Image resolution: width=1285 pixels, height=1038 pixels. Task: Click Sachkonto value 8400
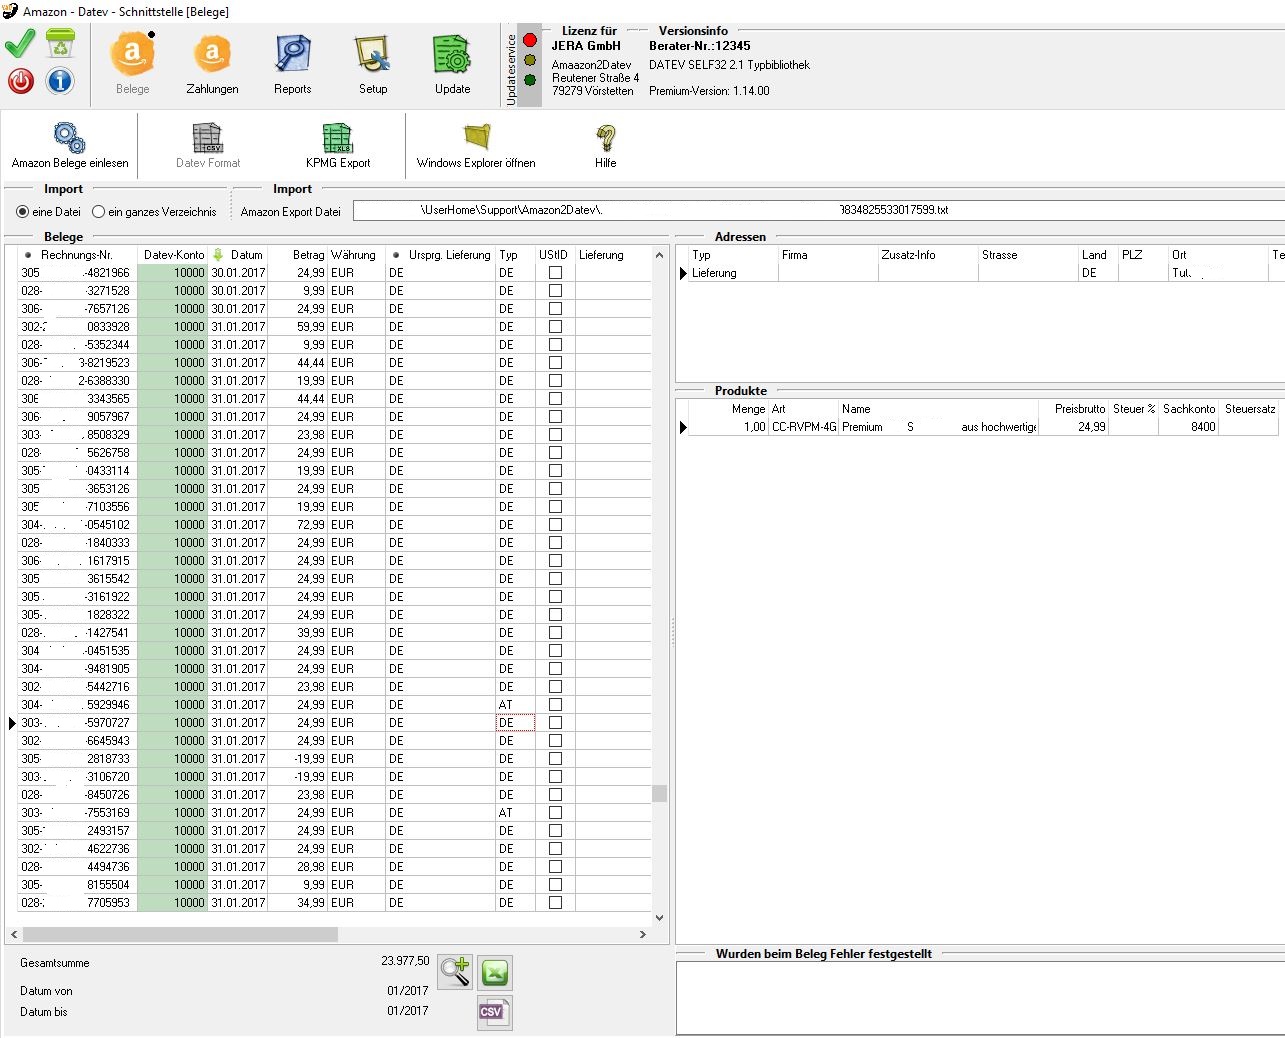coord(1189,427)
